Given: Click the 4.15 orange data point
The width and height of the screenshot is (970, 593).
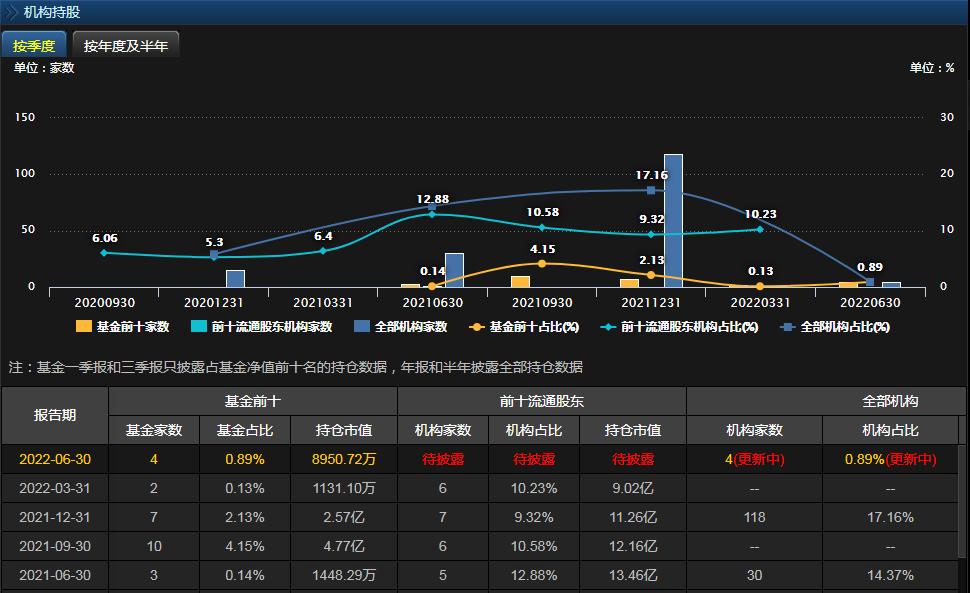Looking at the screenshot, I should point(542,263).
